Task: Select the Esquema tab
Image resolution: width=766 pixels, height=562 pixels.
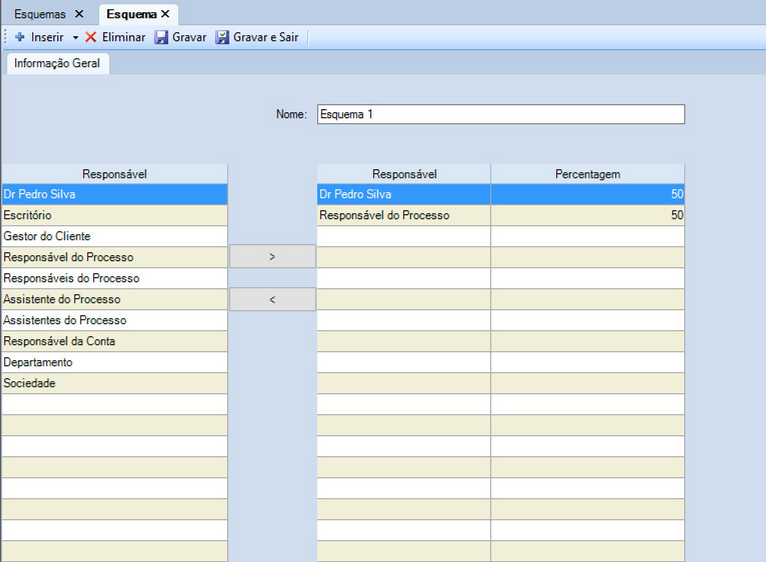Action: (131, 14)
